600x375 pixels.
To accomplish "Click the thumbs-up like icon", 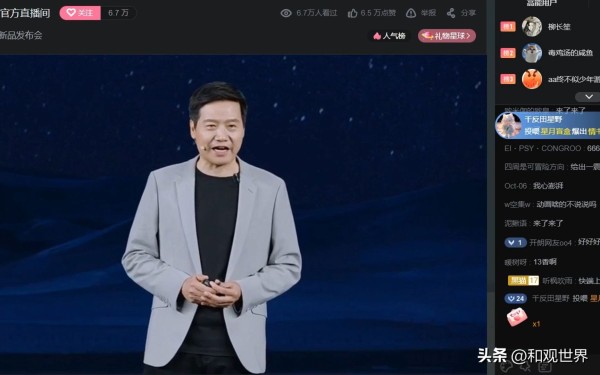I will click(x=352, y=13).
